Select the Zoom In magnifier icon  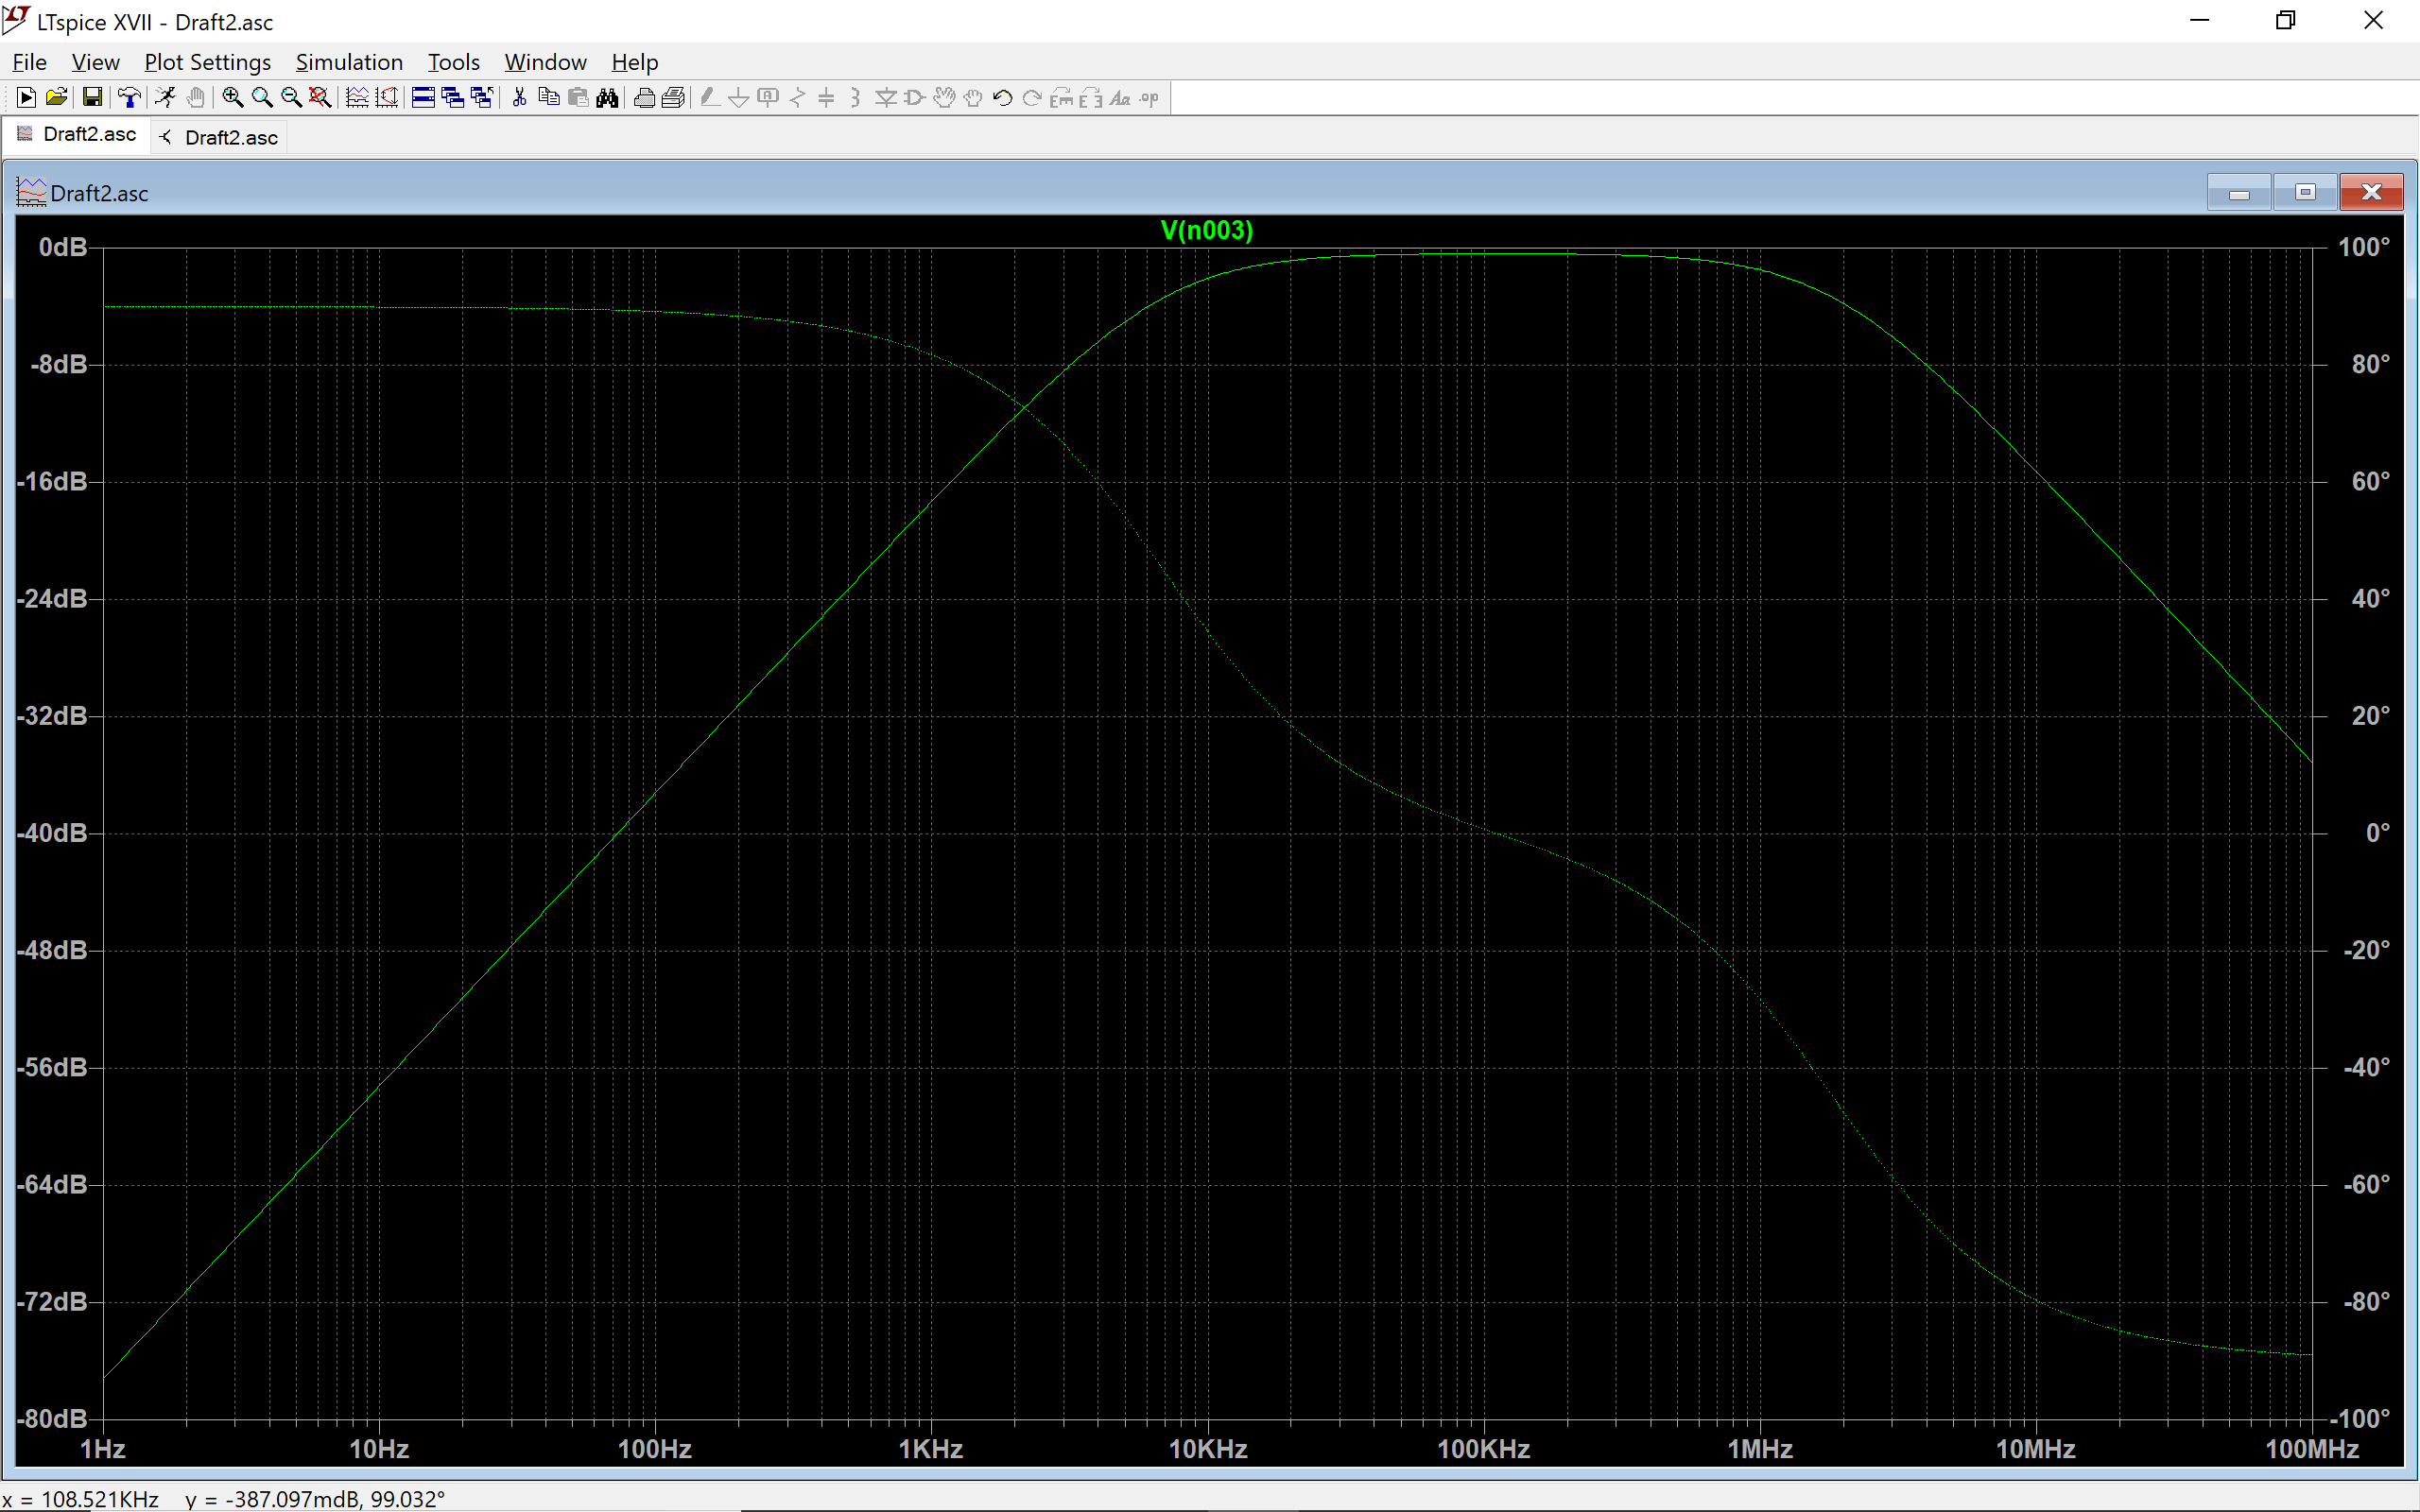click(x=233, y=97)
